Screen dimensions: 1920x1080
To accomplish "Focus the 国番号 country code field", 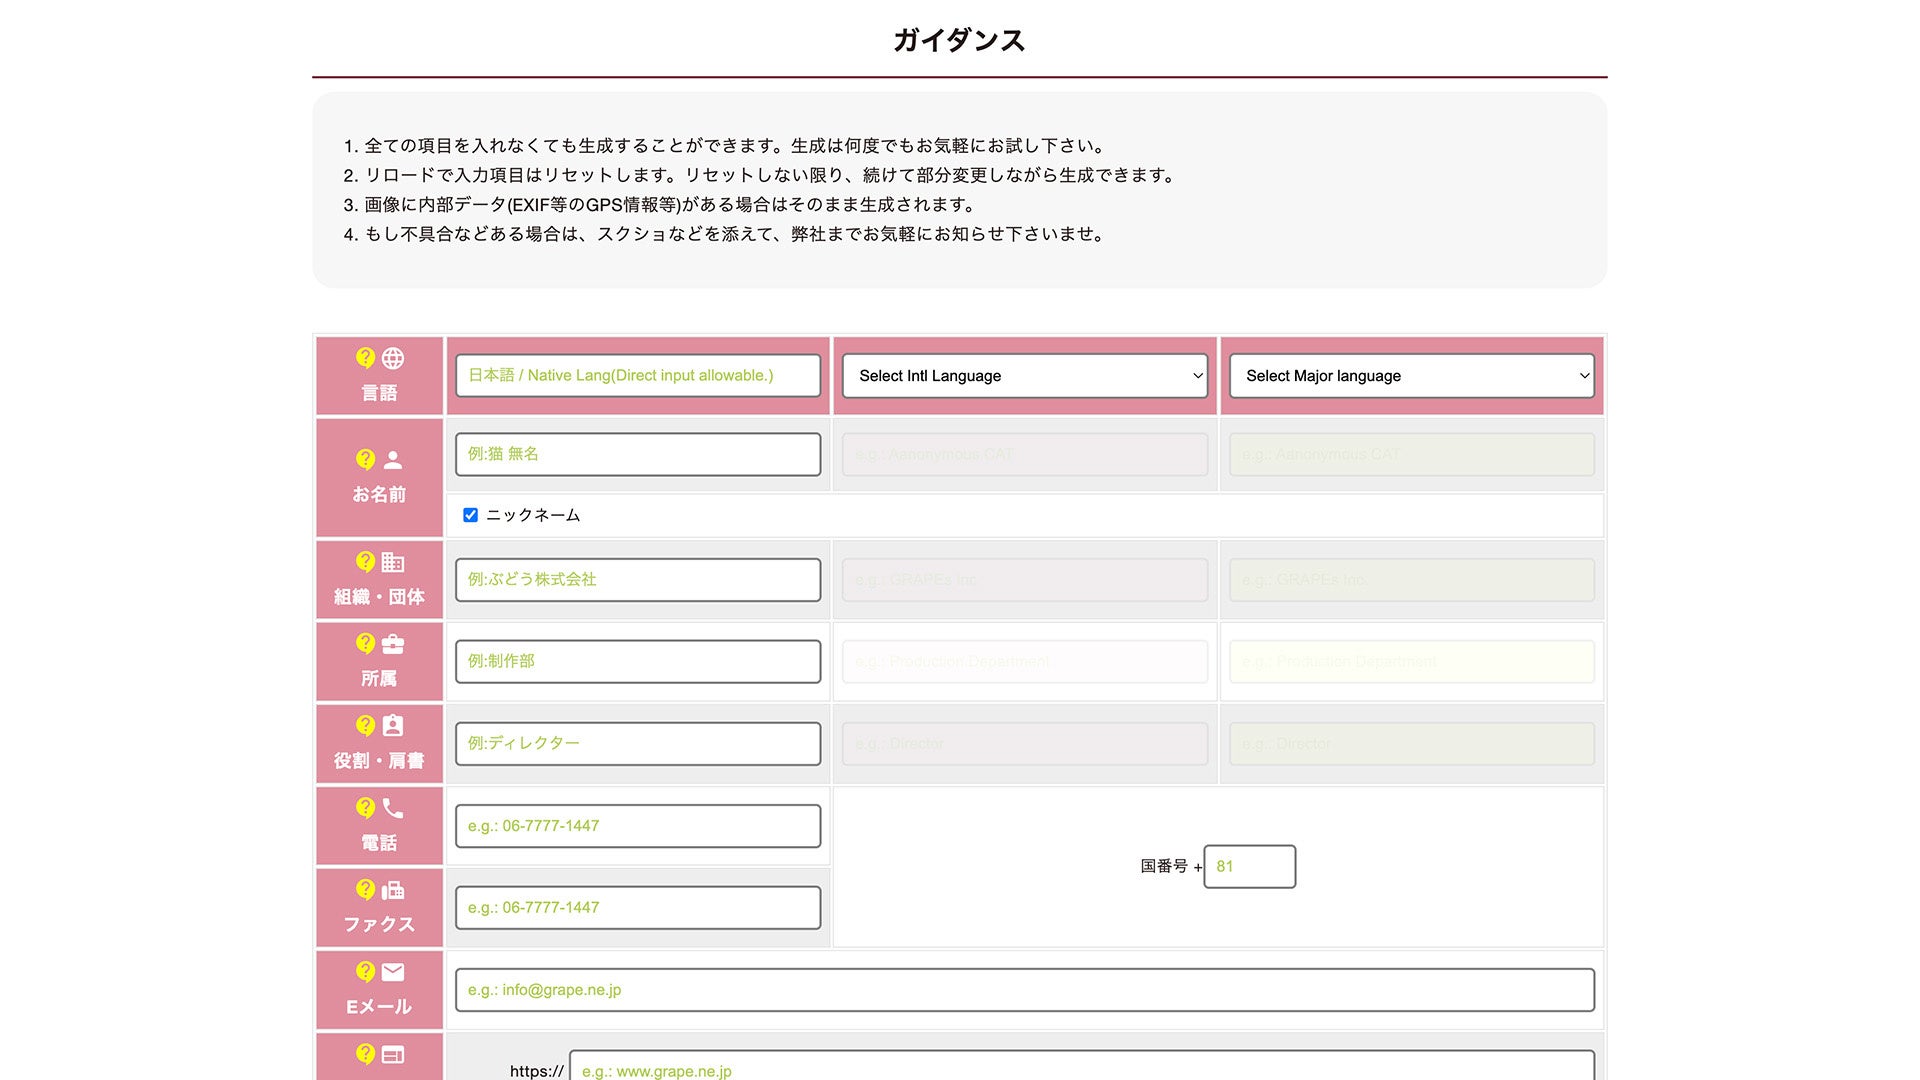I will 1249,866.
